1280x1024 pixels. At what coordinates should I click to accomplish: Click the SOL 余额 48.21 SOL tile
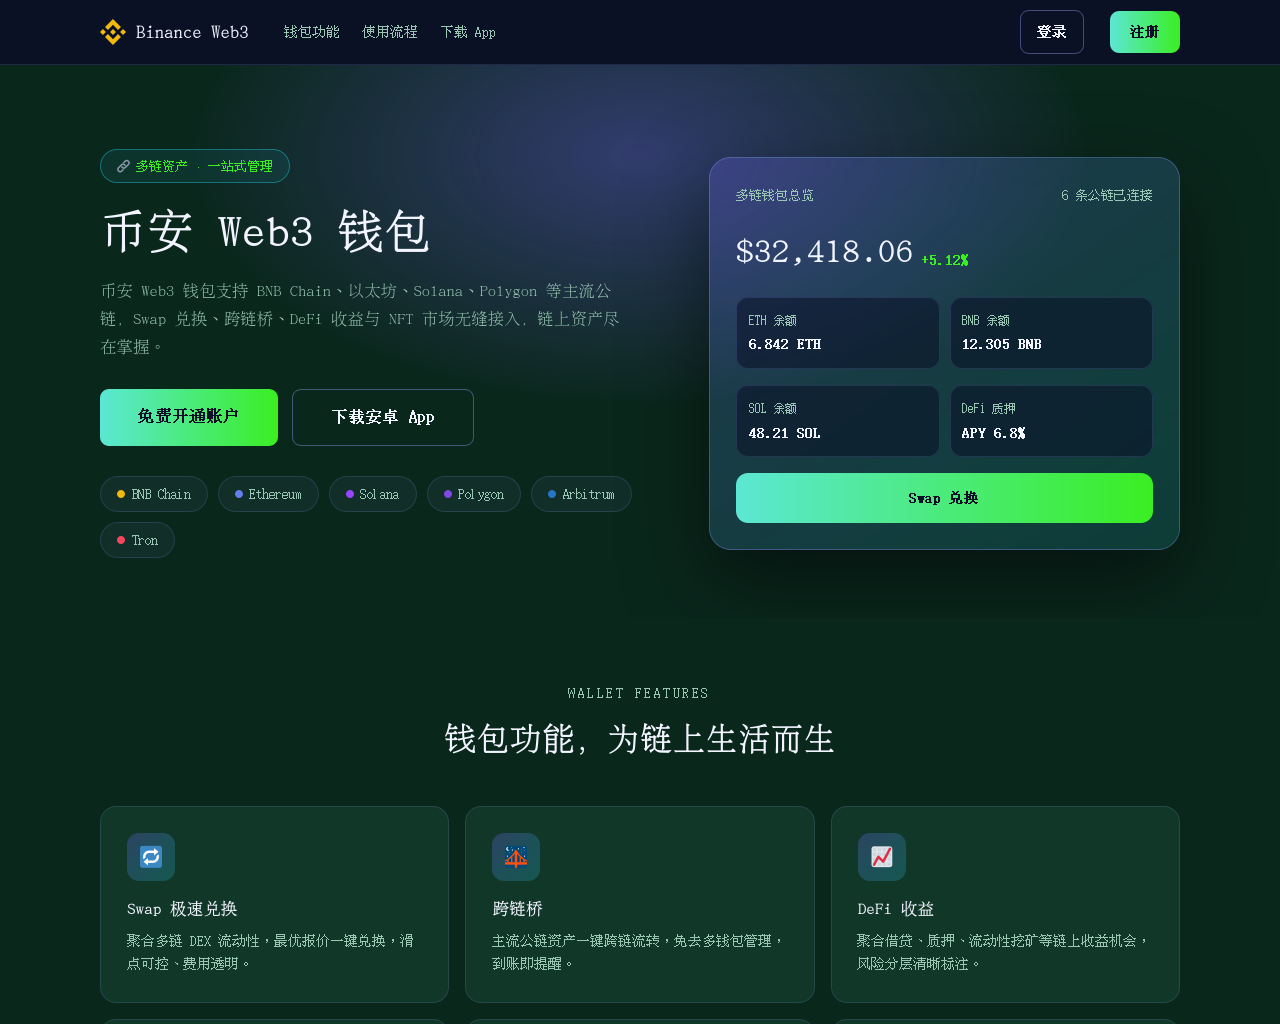point(838,421)
